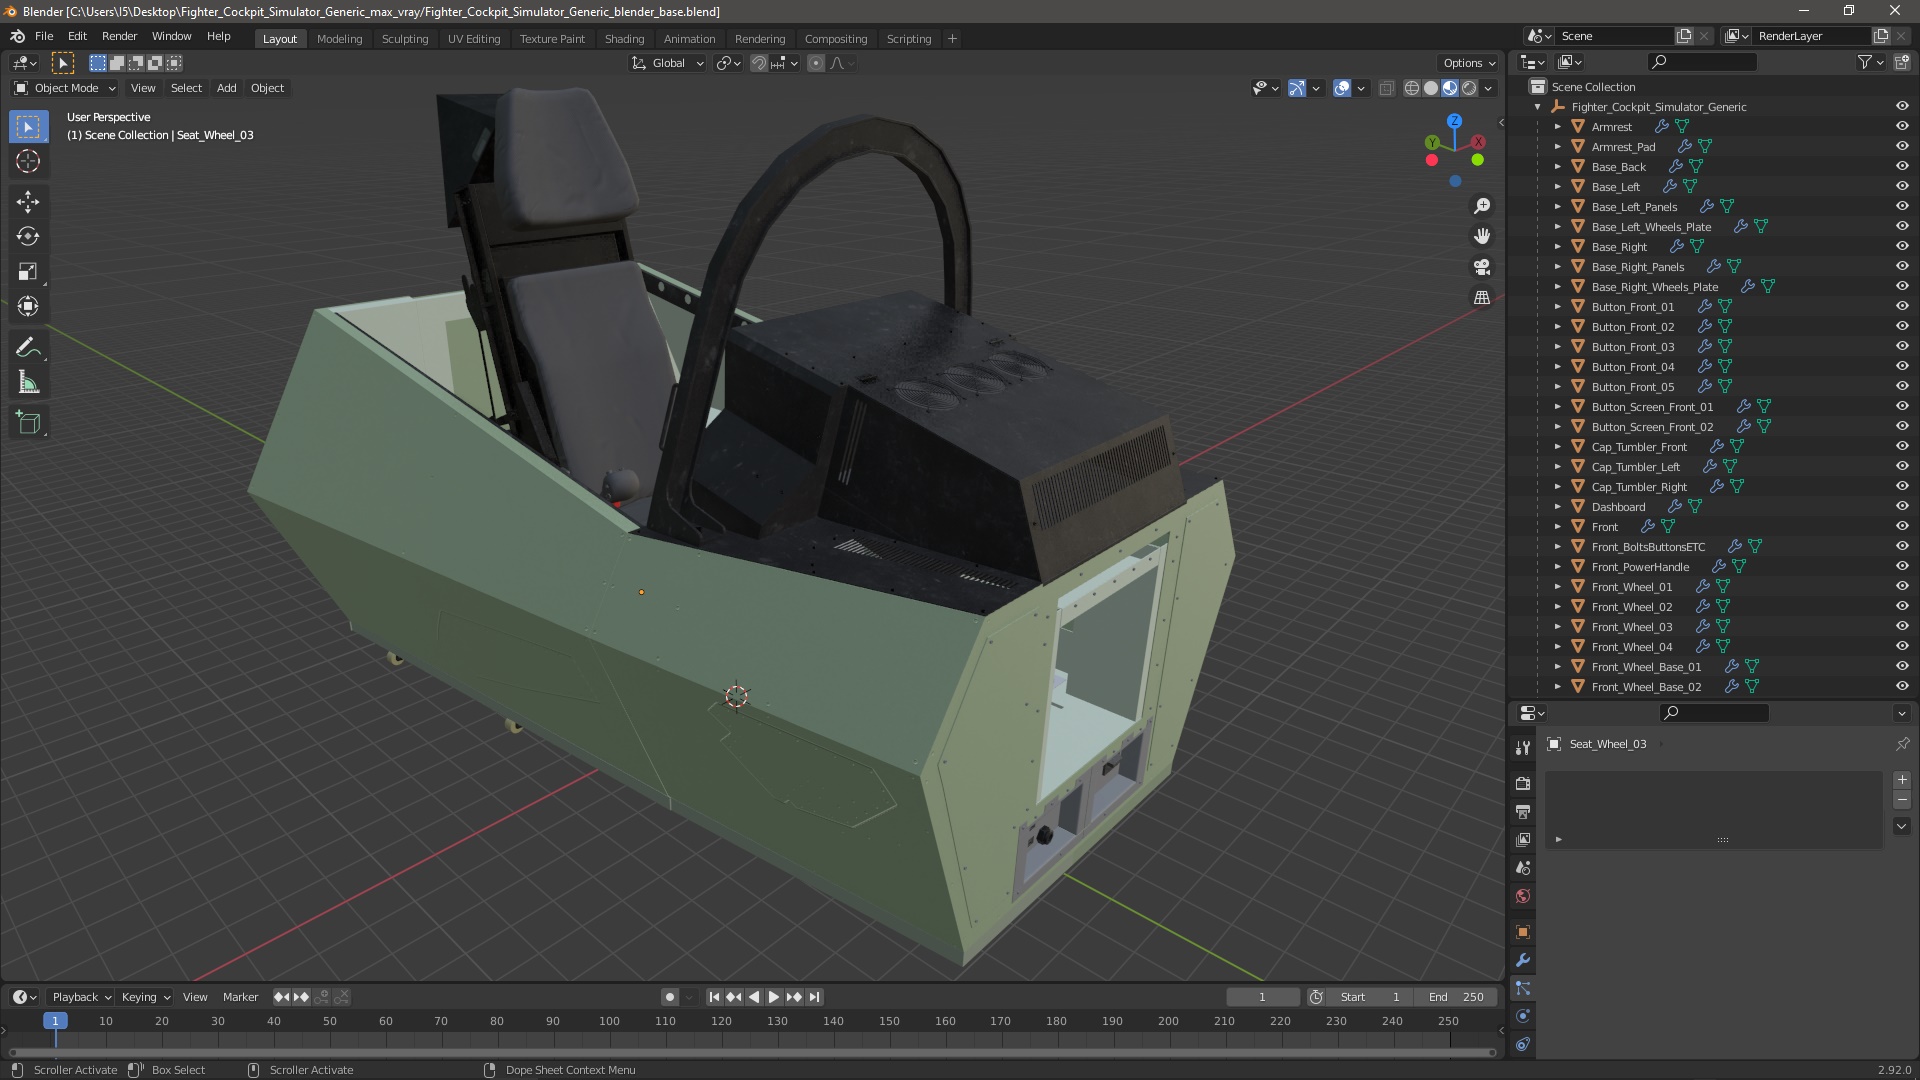Switch to the Shading workspace tab
The image size is (1920, 1080).
[624, 39]
